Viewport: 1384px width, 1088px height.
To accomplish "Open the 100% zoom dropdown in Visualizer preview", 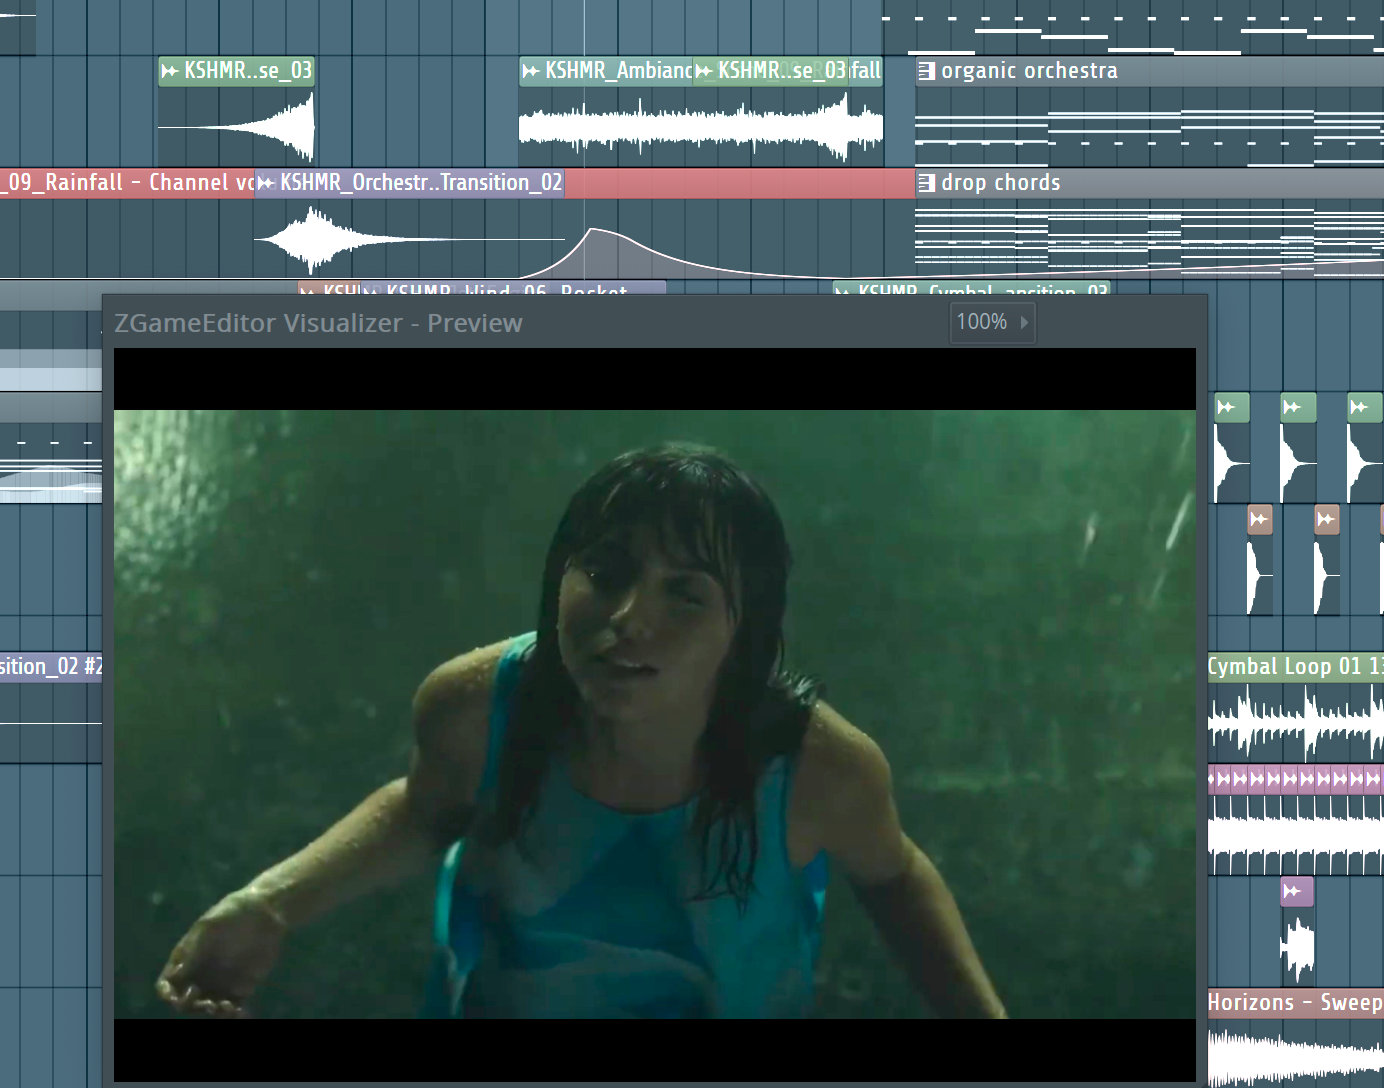I will click(992, 322).
